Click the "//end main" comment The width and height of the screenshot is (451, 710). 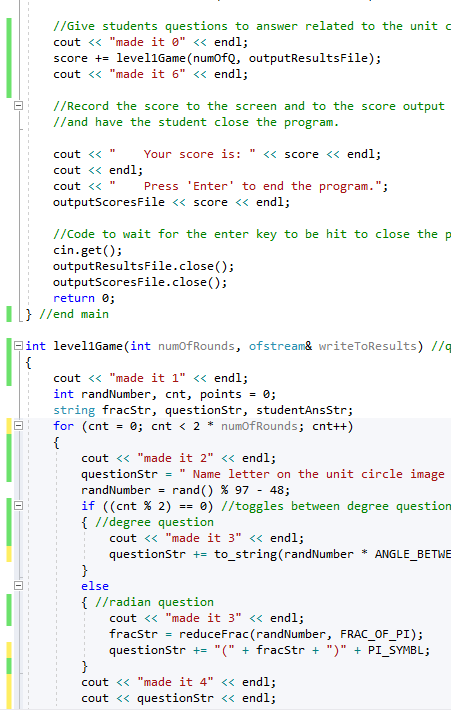(x=74, y=314)
